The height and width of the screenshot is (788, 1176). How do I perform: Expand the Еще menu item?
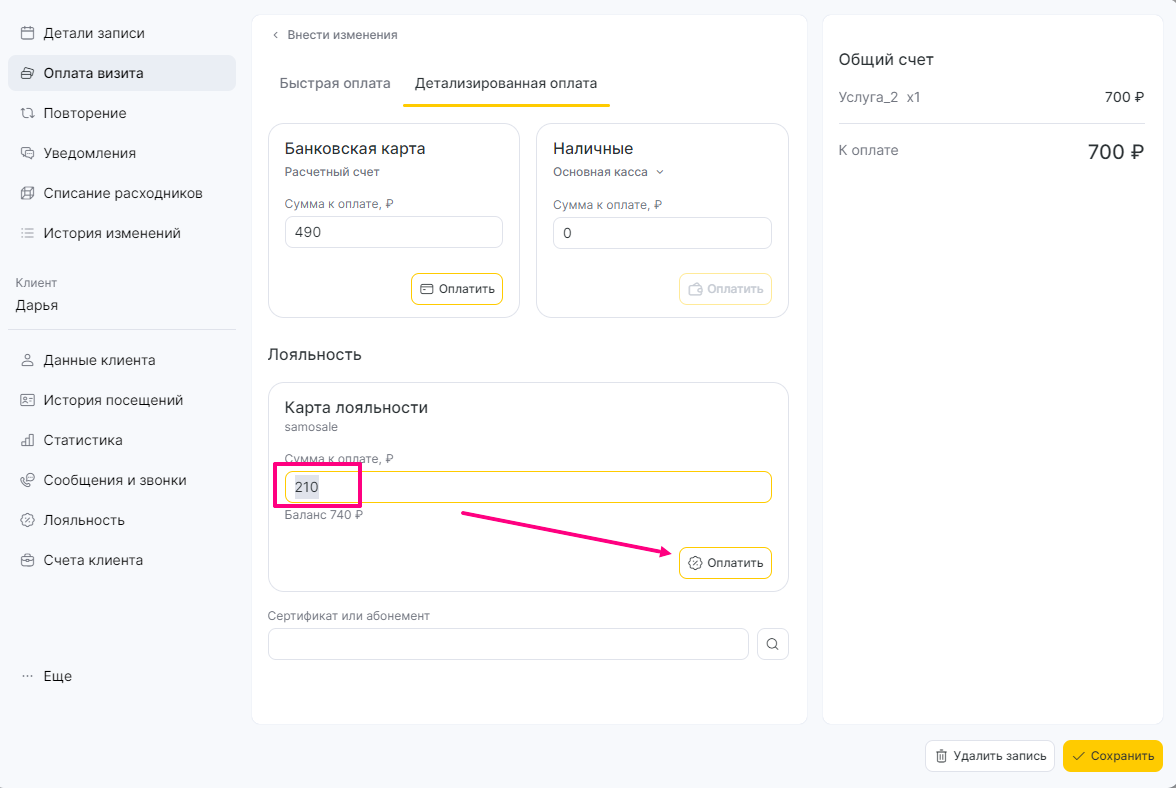122,676
